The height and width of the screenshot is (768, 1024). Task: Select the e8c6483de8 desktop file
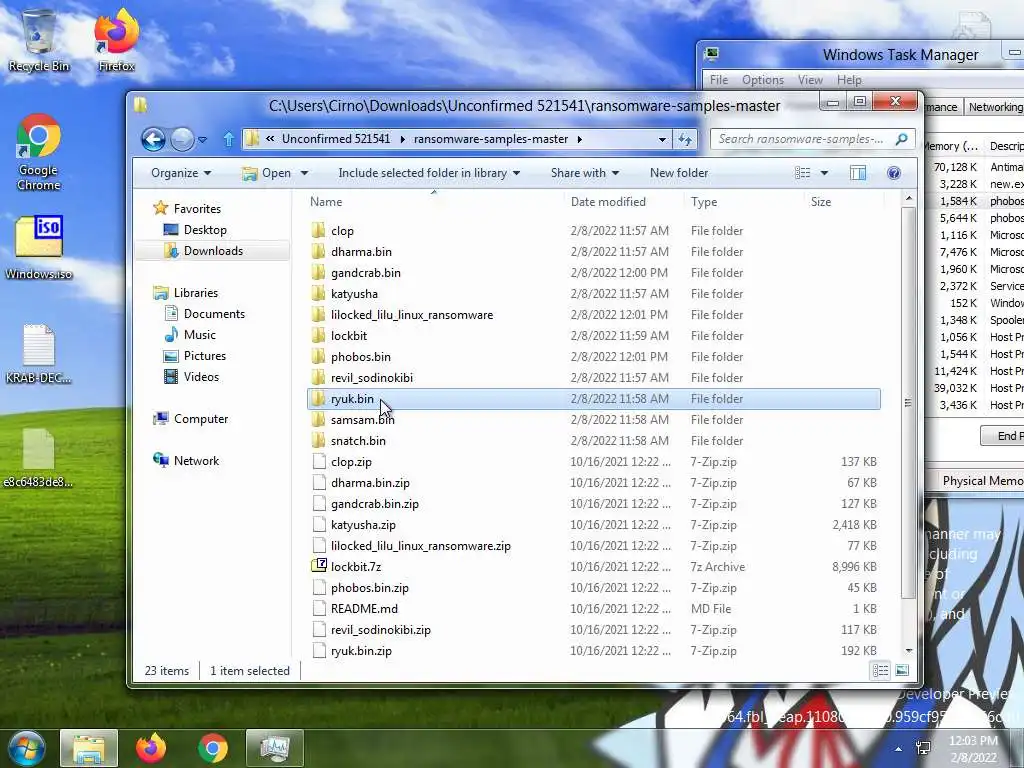click(39, 457)
